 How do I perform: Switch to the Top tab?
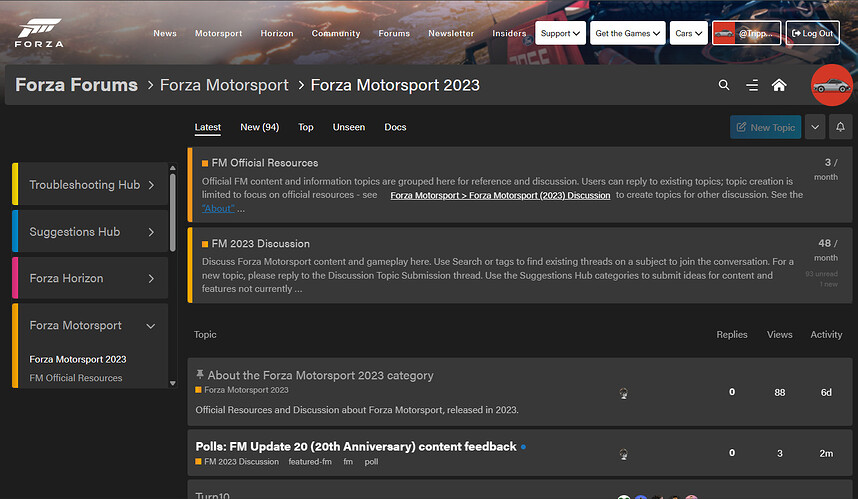(x=305, y=127)
